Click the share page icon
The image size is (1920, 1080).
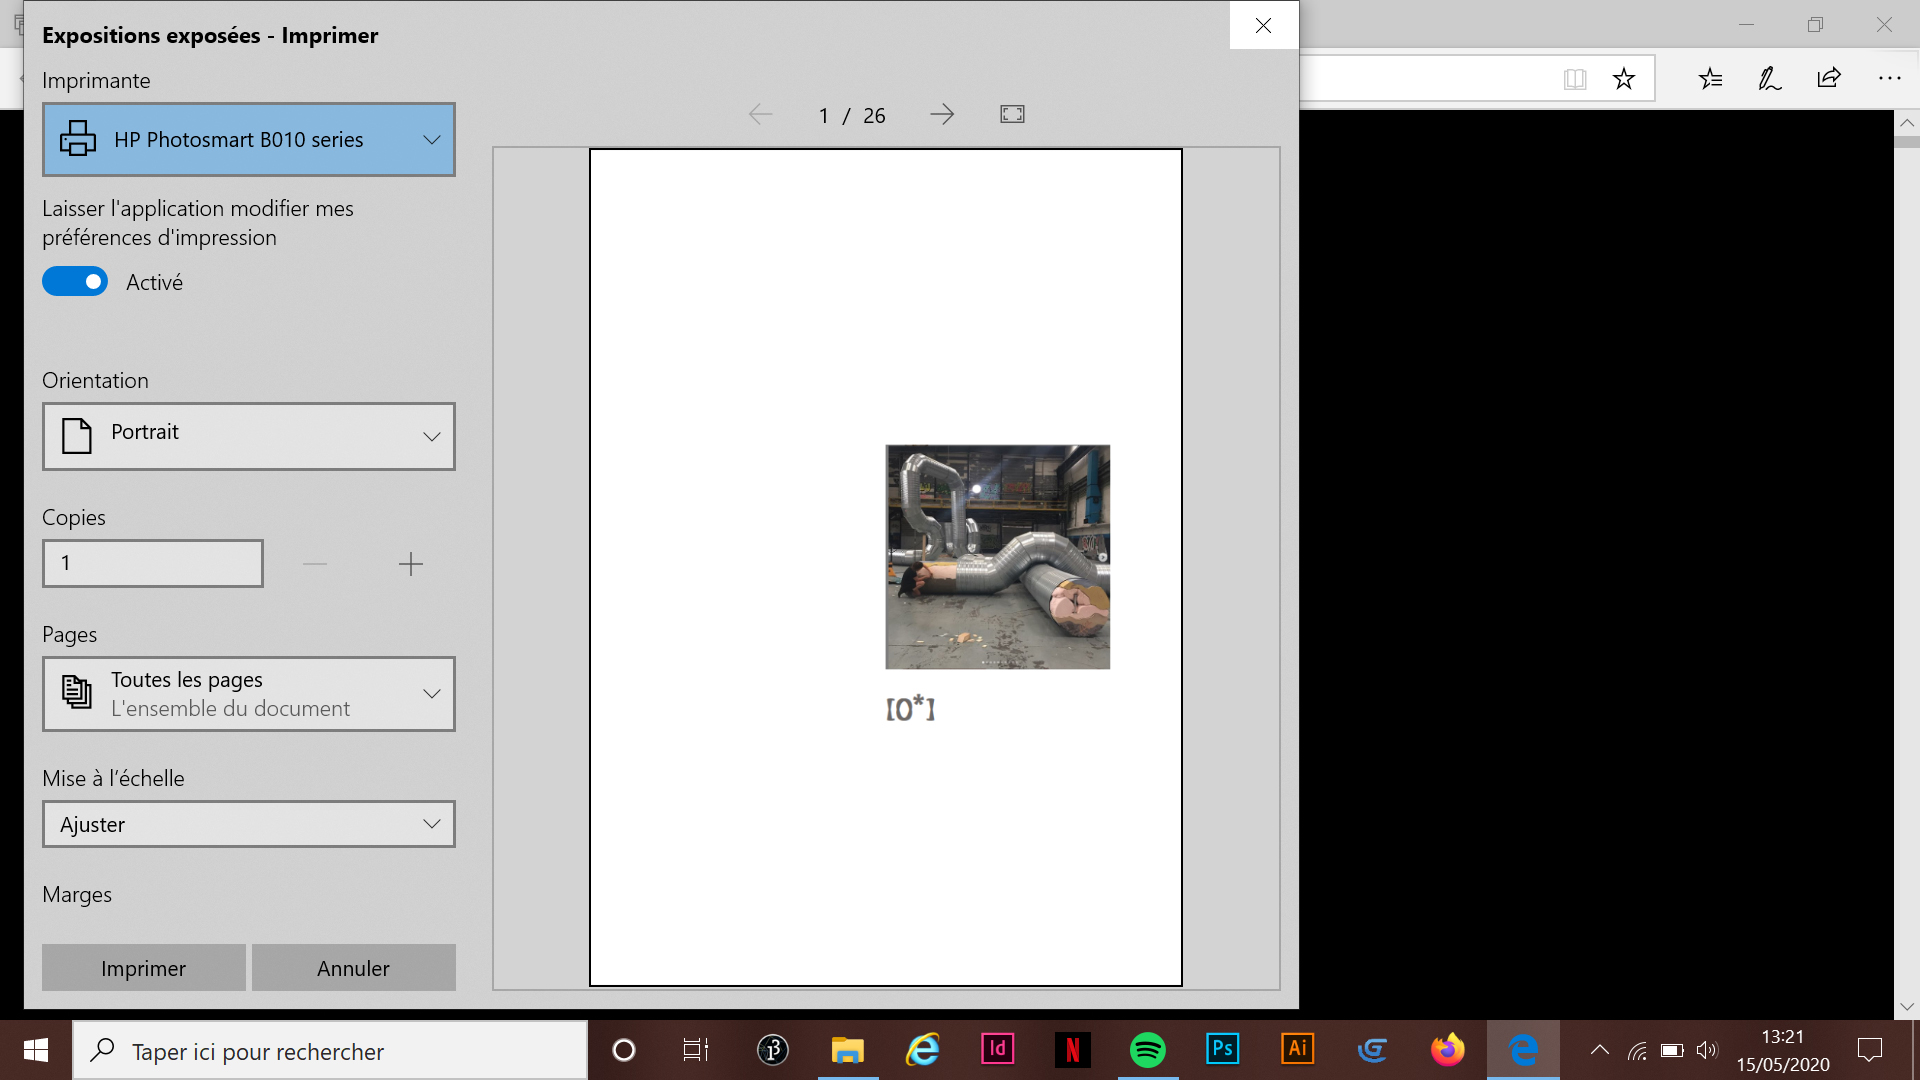coord(1829,78)
